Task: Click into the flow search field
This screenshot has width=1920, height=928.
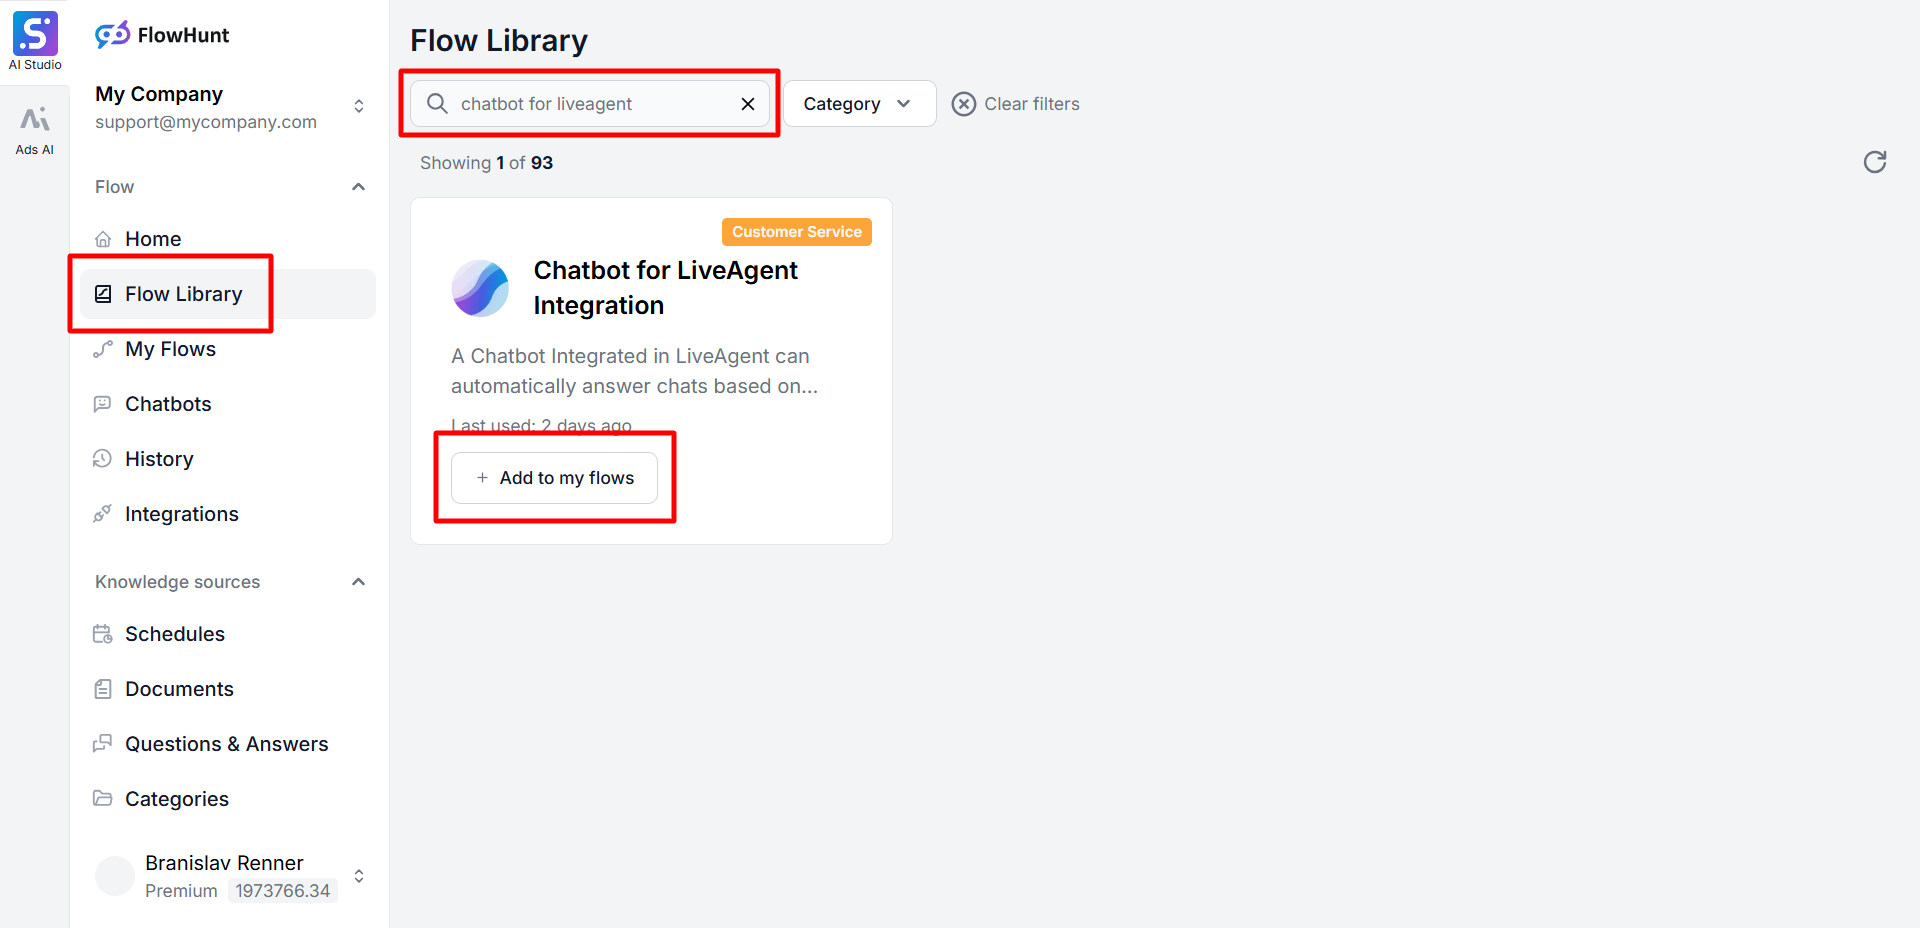Action: coord(590,104)
